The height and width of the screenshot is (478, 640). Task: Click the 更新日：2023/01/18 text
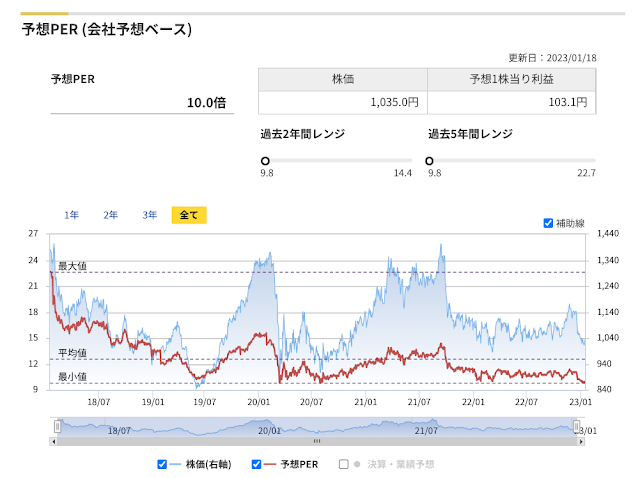point(552,58)
